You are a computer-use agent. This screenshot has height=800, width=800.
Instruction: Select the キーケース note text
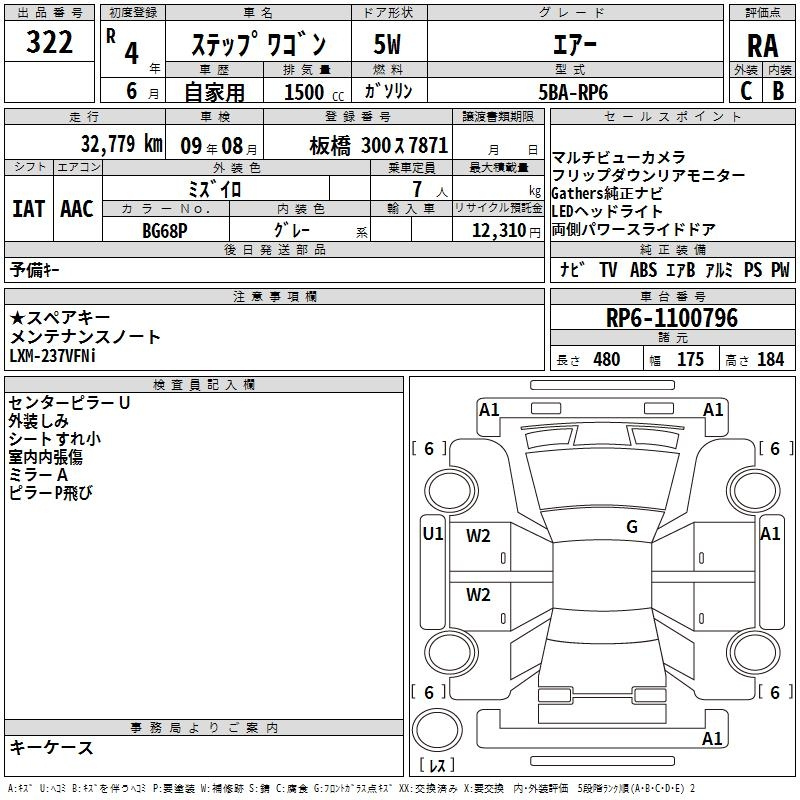coord(51,748)
